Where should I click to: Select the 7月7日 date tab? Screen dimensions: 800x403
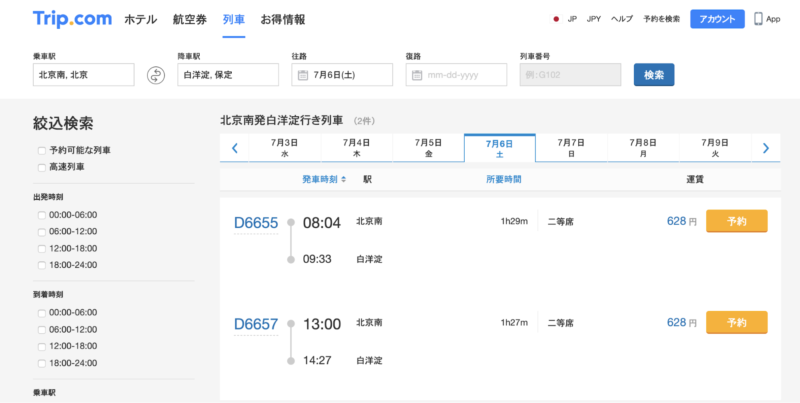(571, 148)
